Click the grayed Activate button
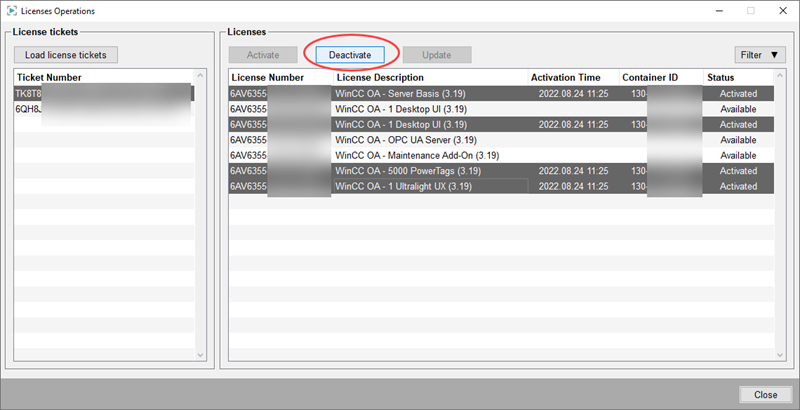 tap(263, 55)
